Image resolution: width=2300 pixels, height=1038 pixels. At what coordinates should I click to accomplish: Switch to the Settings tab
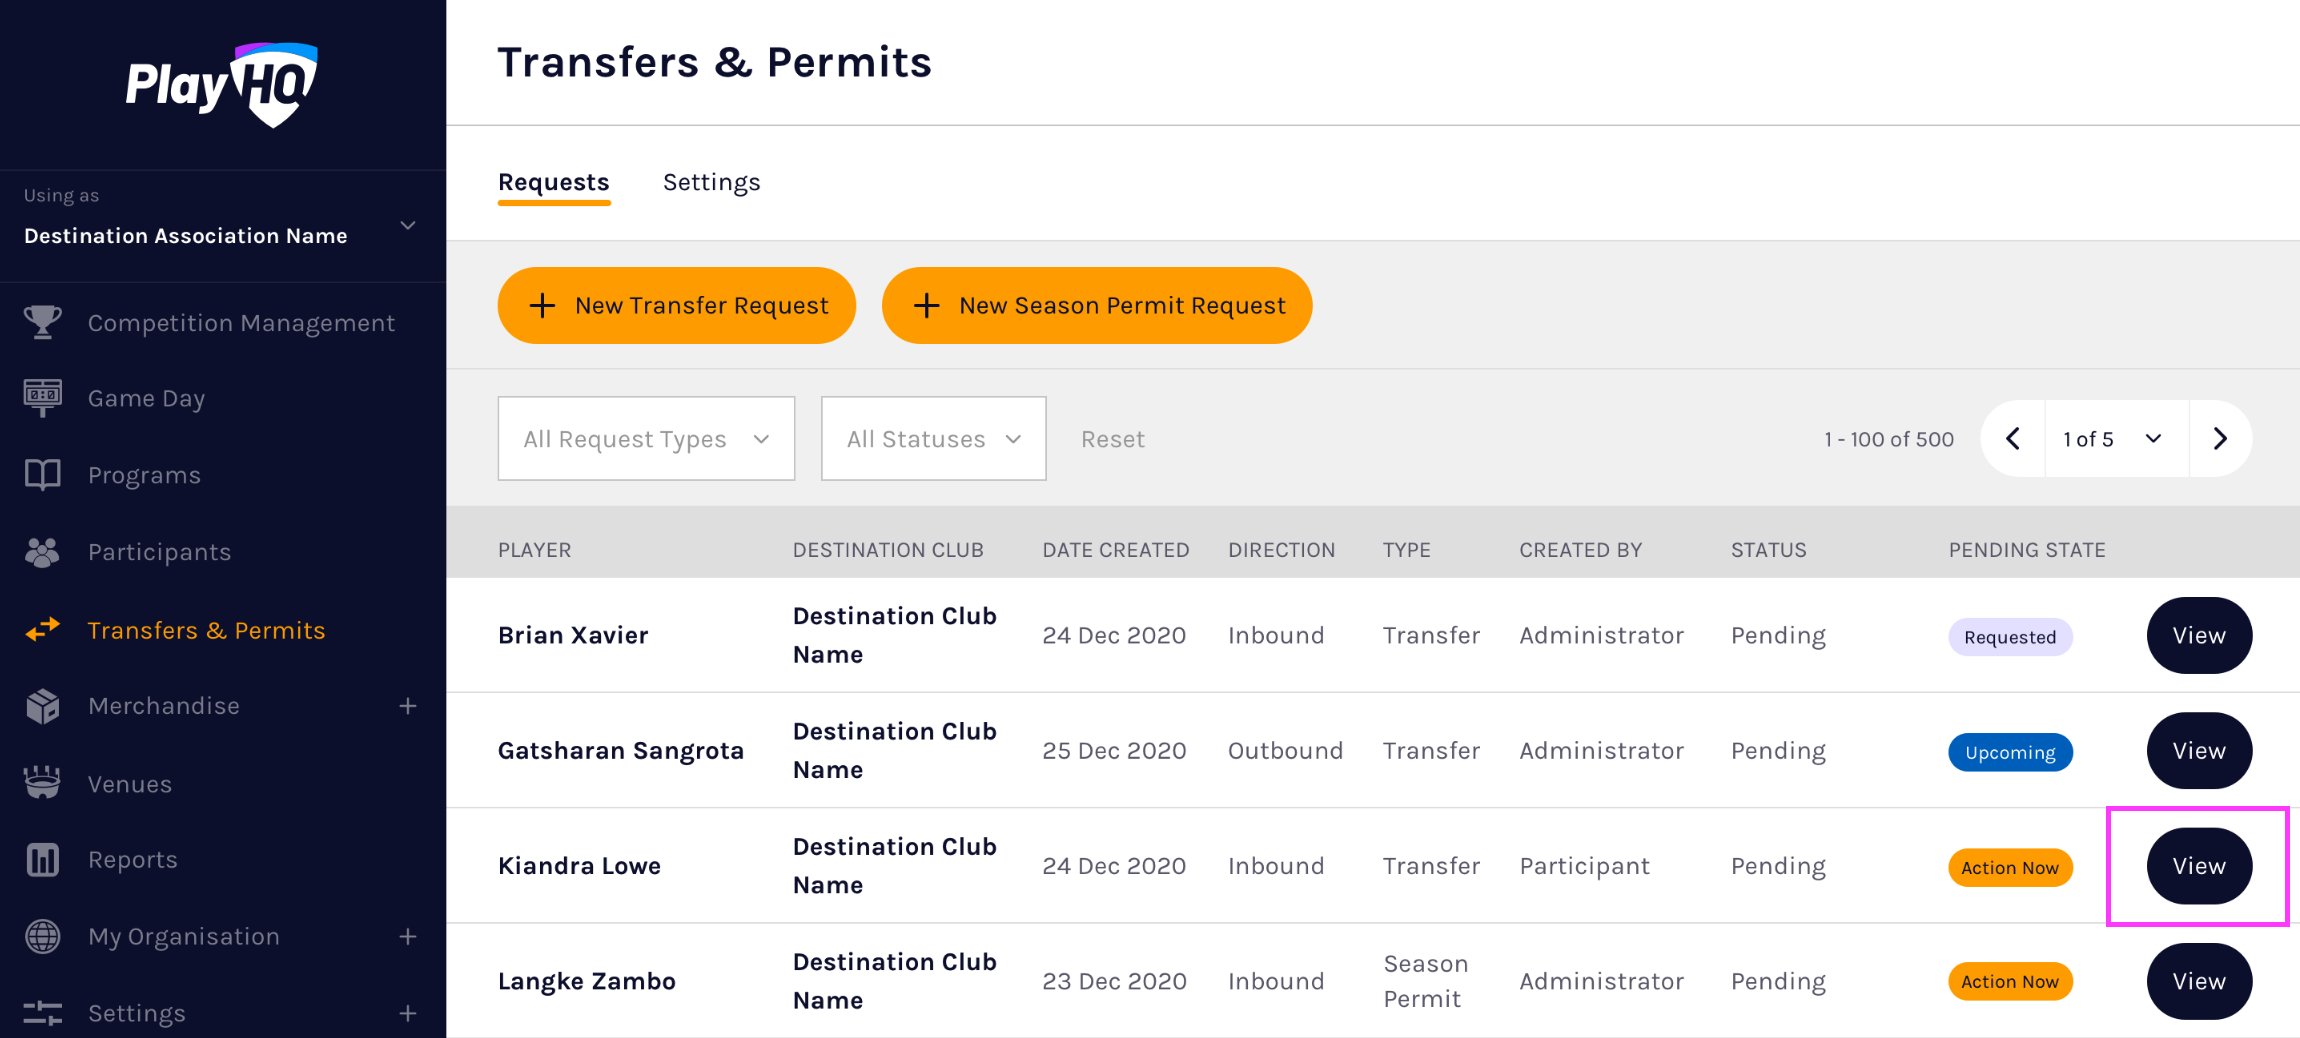pyautogui.click(x=711, y=182)
